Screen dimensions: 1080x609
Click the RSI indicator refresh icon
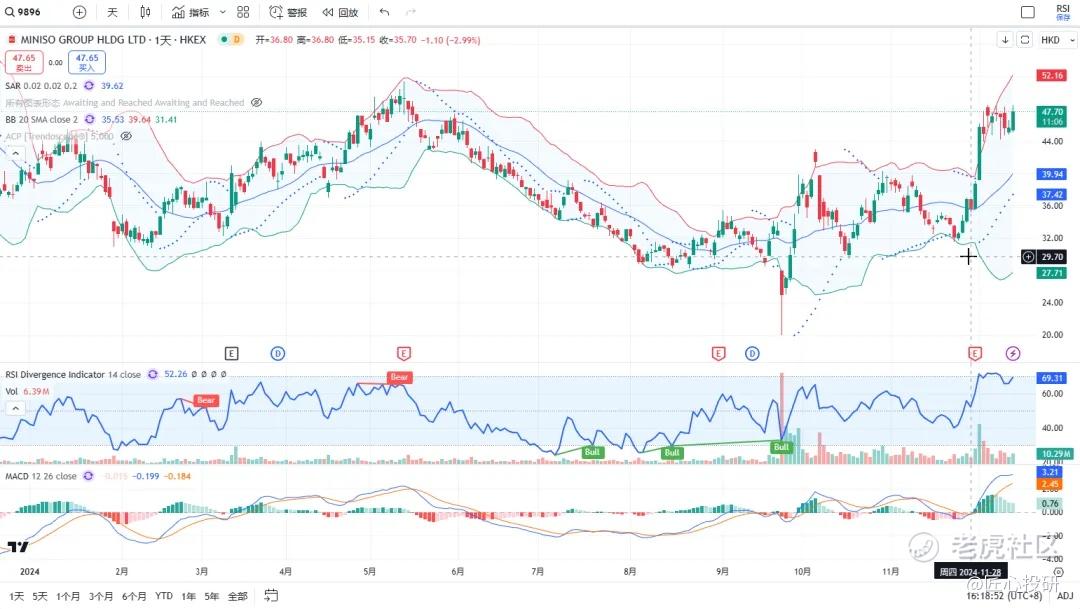pos(153,374)
